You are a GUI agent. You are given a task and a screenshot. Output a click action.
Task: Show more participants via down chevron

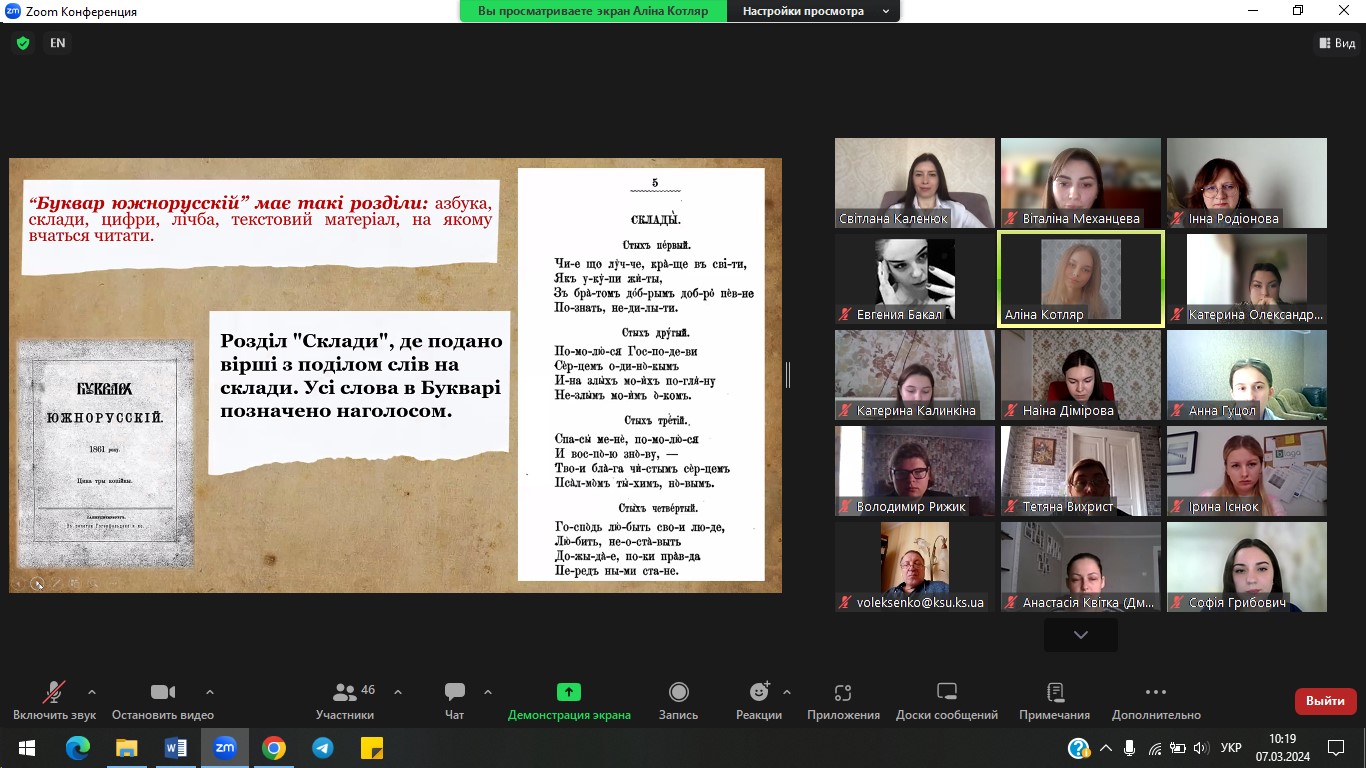[1080, 635]
